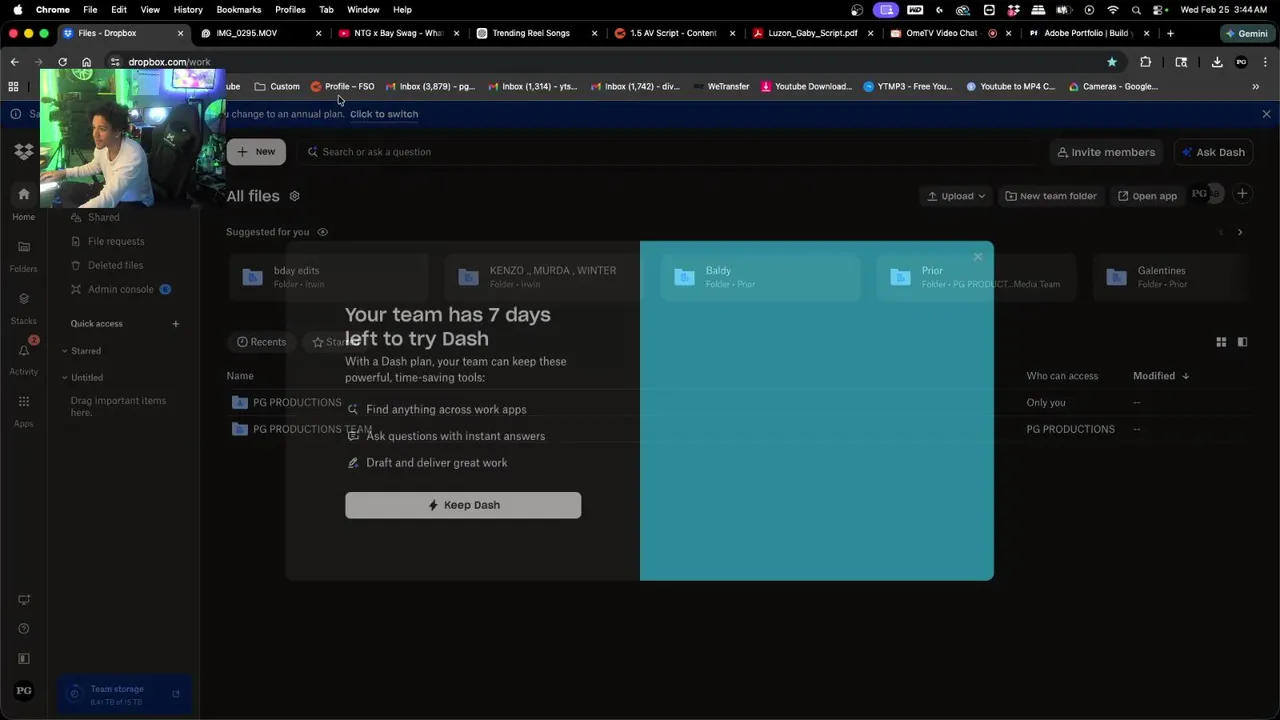Open the bday edits suggested folder
The image size is (1280, 720).
point(329,277)
